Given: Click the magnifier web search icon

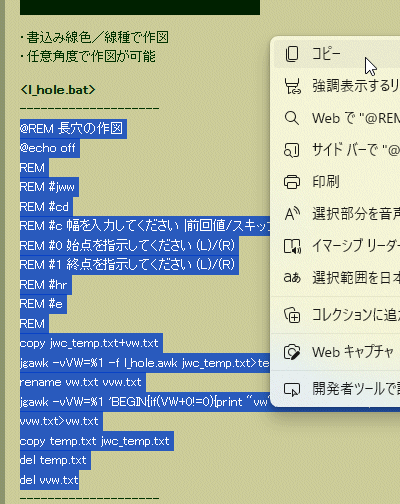Looking at the screenshot, I should point(292,118).
